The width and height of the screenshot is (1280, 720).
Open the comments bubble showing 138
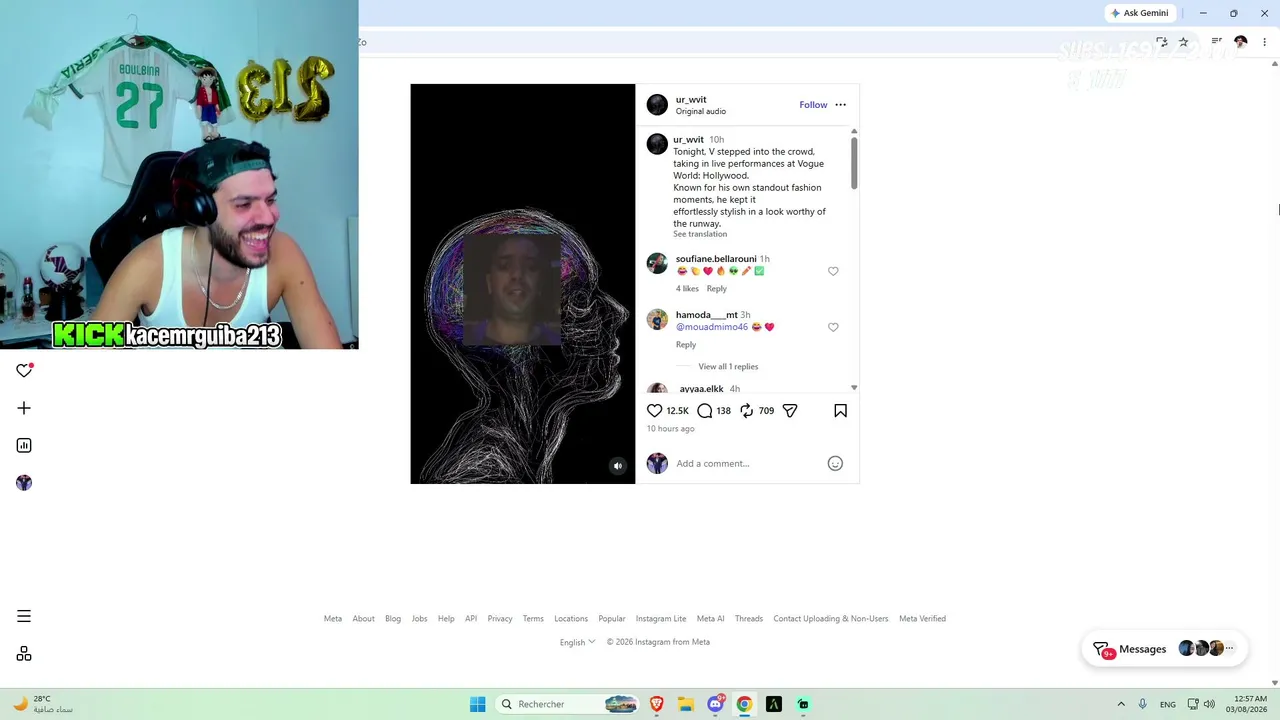coord(705,411)
